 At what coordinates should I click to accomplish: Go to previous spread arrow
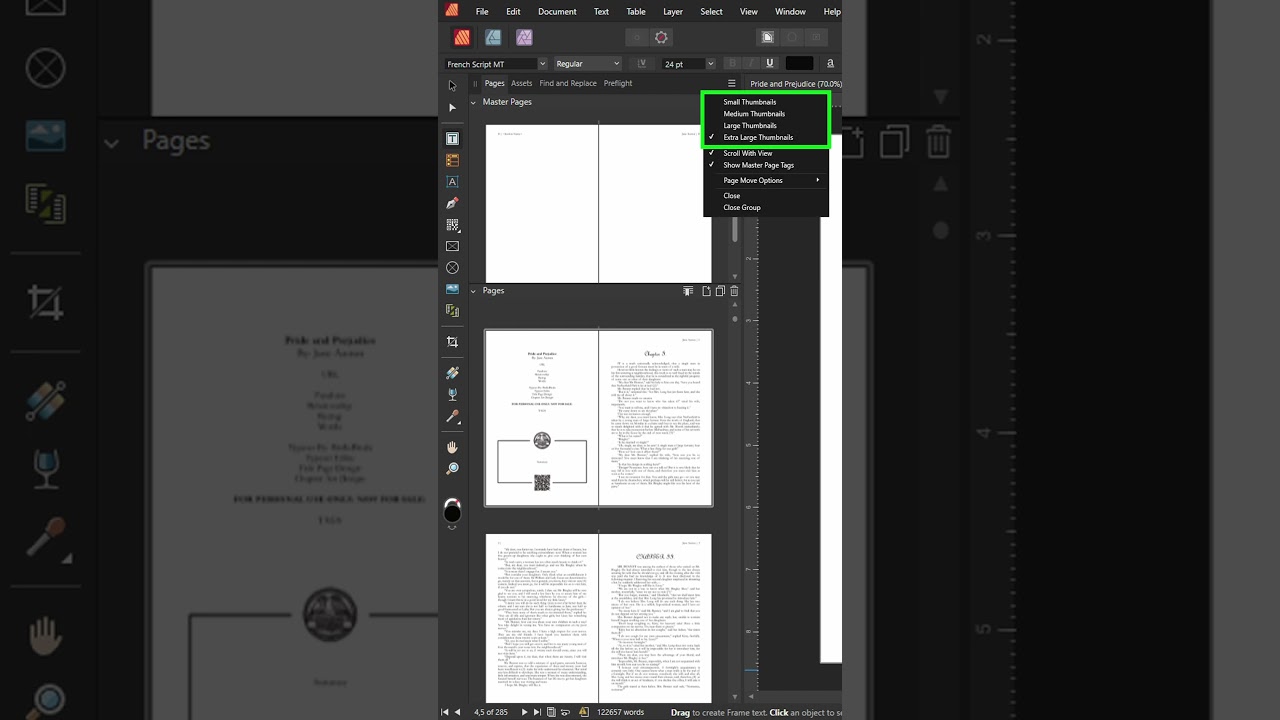click(x=458, y=712)
